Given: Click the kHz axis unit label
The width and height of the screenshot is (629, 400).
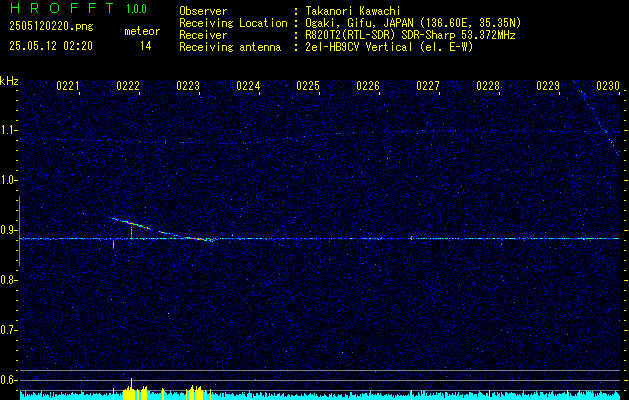Looking at the screenshot, I should click(9, 81).
